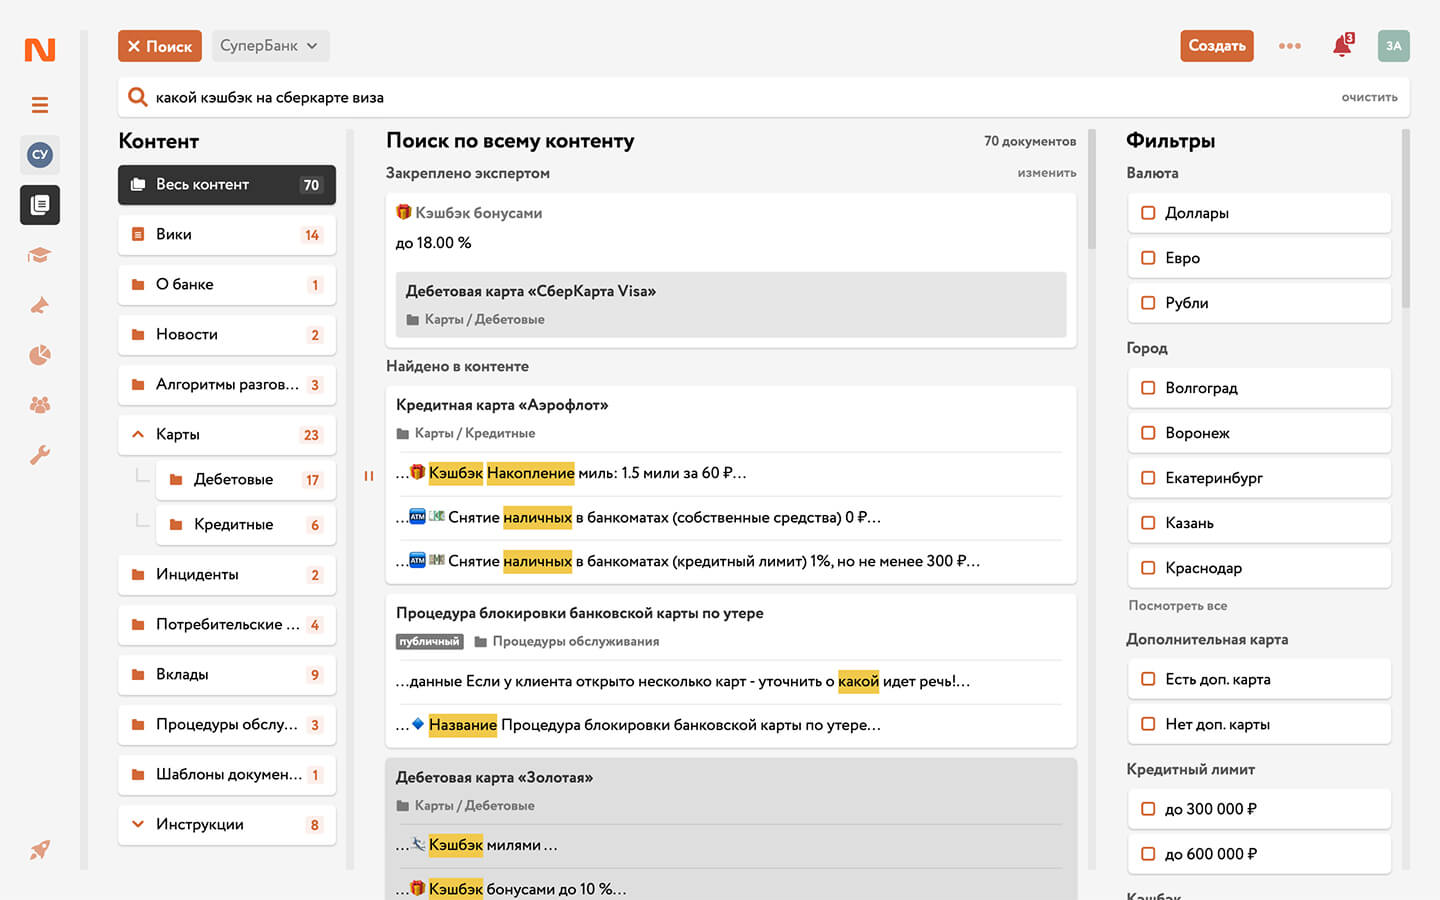Screen dimensions: 1440x900
Task: Click gift icon beside Кэшбэк бонусами
Action: 404,212
